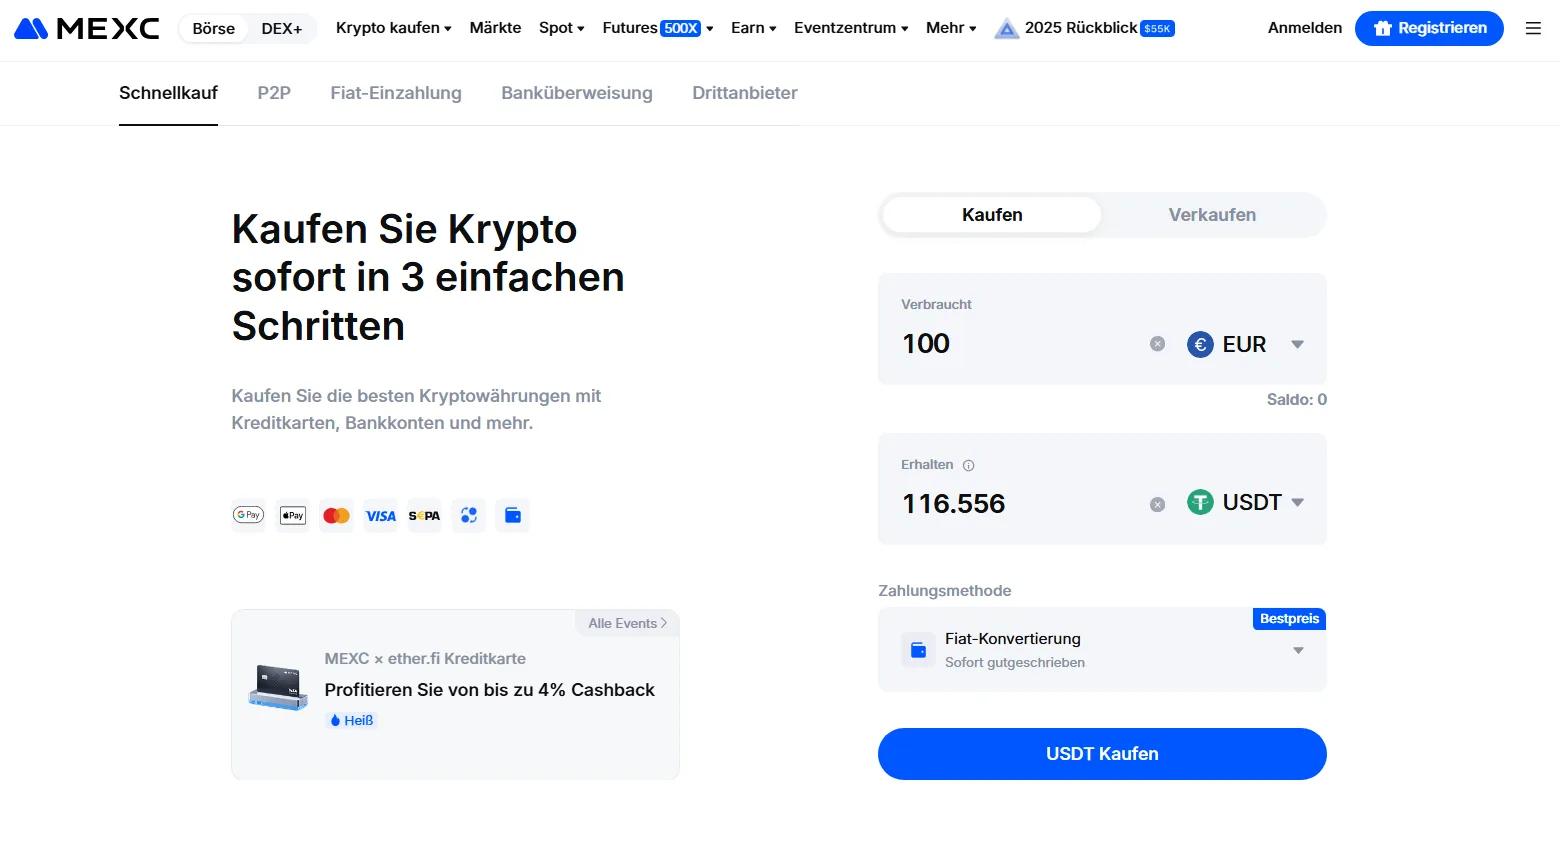The width and height of the screenshot is (1560, 862).
Task: Expand the Krypto kaufen menu
Action: coord(394,28)
